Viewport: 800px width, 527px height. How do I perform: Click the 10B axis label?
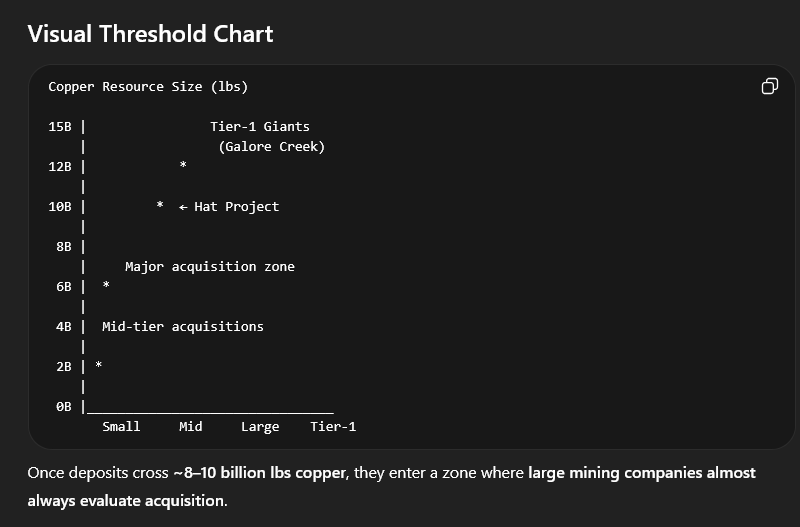60,207
